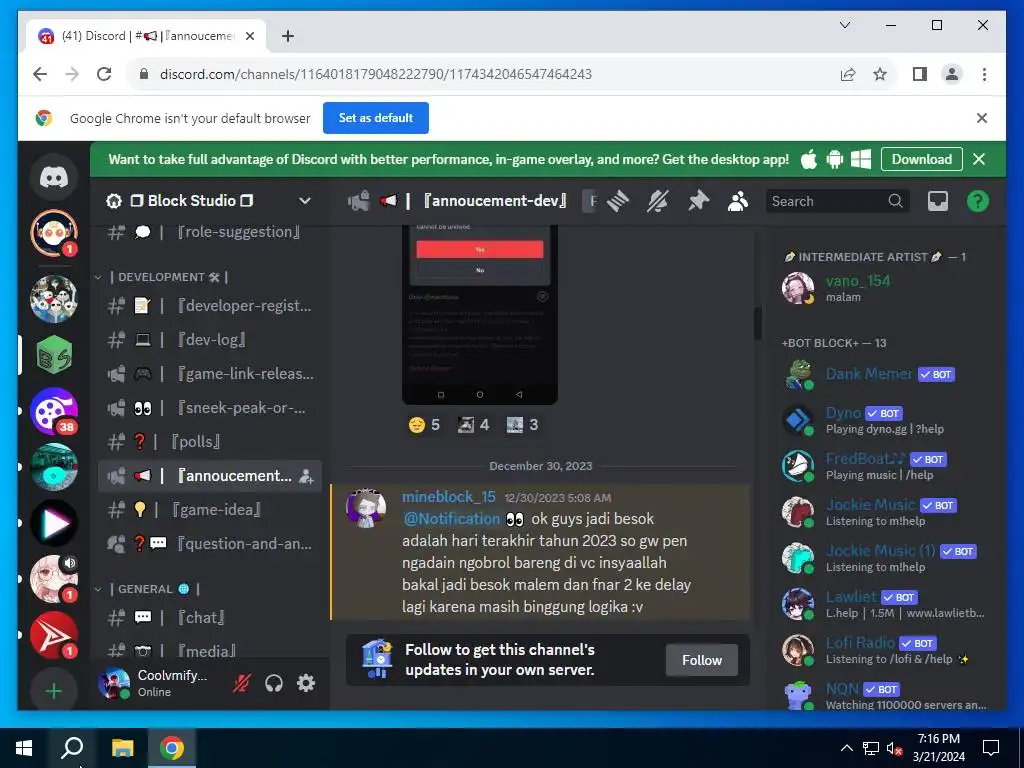The height and width of the screenshot is (768, 1024).
Task: Open the green help question mark icon
Action: point(978,201)
